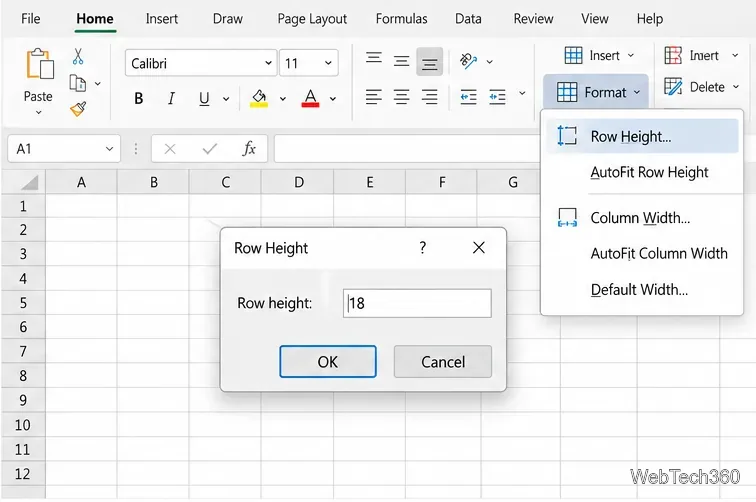
Task: Toggle Underline formatting
Action: pyautogui.click(x=204, y=98)
